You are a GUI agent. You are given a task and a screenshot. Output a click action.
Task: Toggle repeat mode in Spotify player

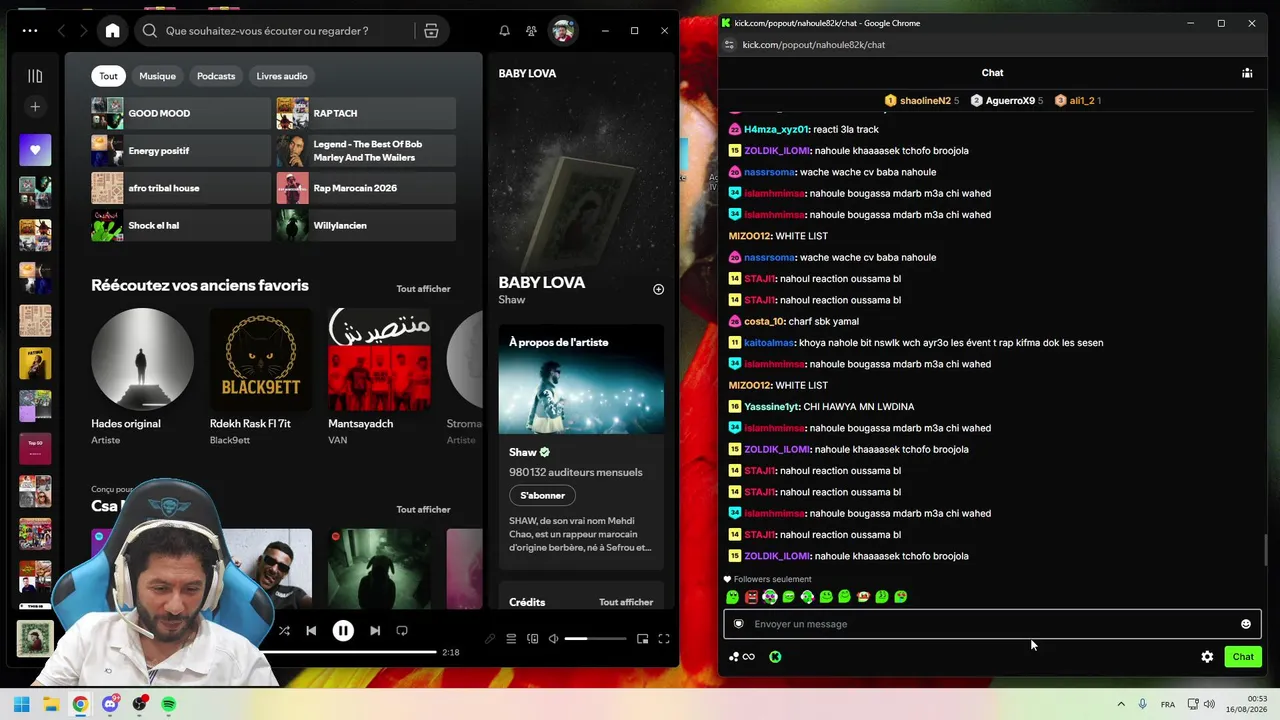pyautogui.click(x=402, y=631)
